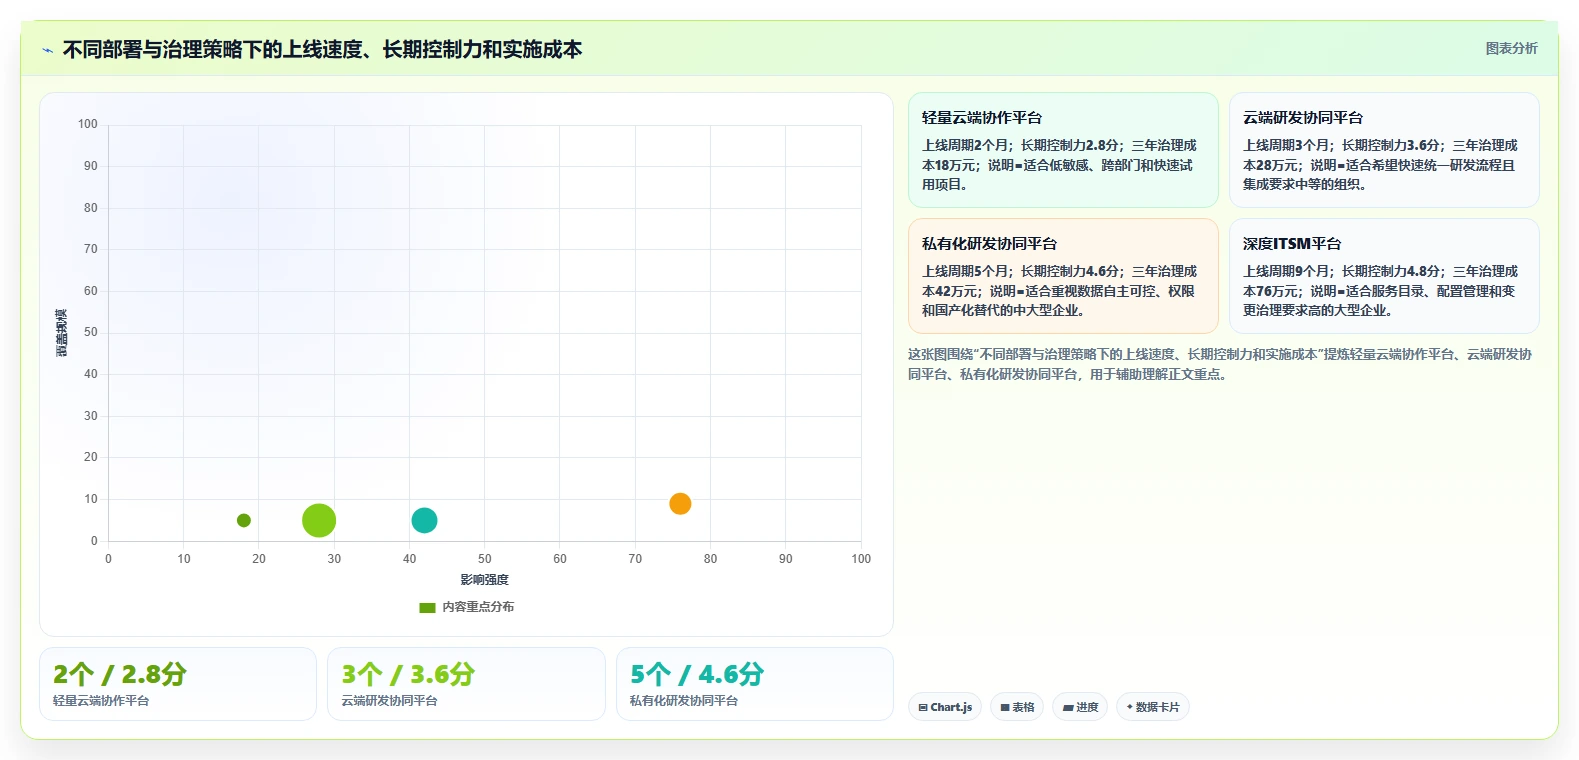Click the 进度 chip icon
Screen dimensions: 1579x760
tap(1068, 707)
